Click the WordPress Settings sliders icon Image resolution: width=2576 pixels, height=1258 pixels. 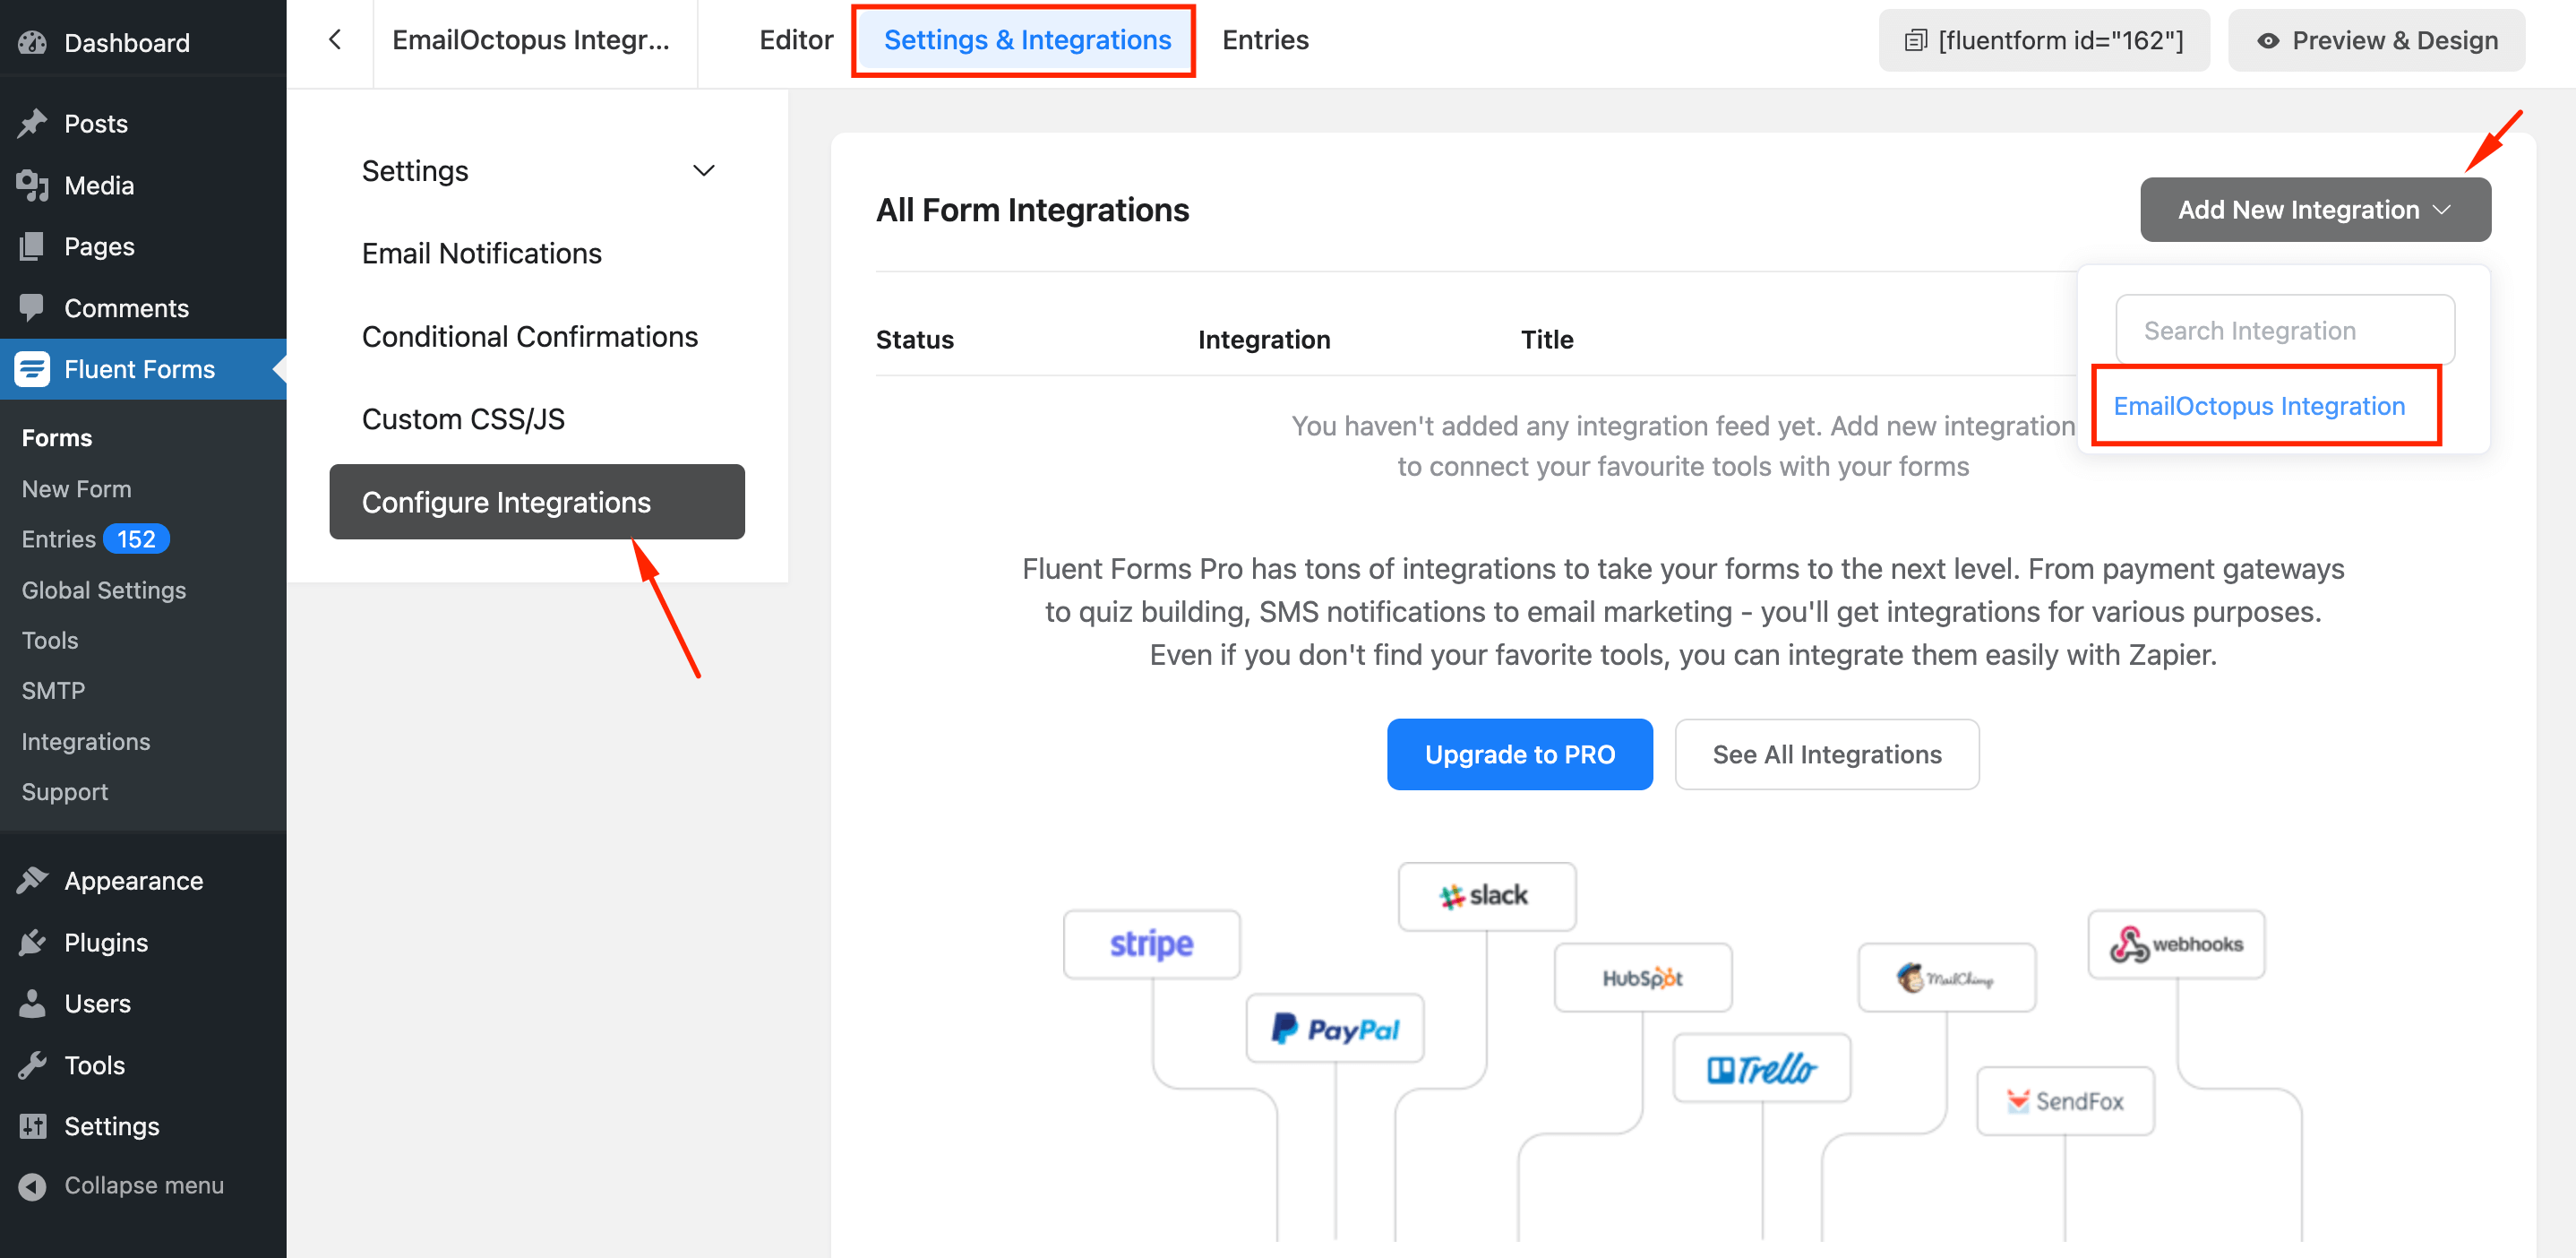click(32, 1126)
